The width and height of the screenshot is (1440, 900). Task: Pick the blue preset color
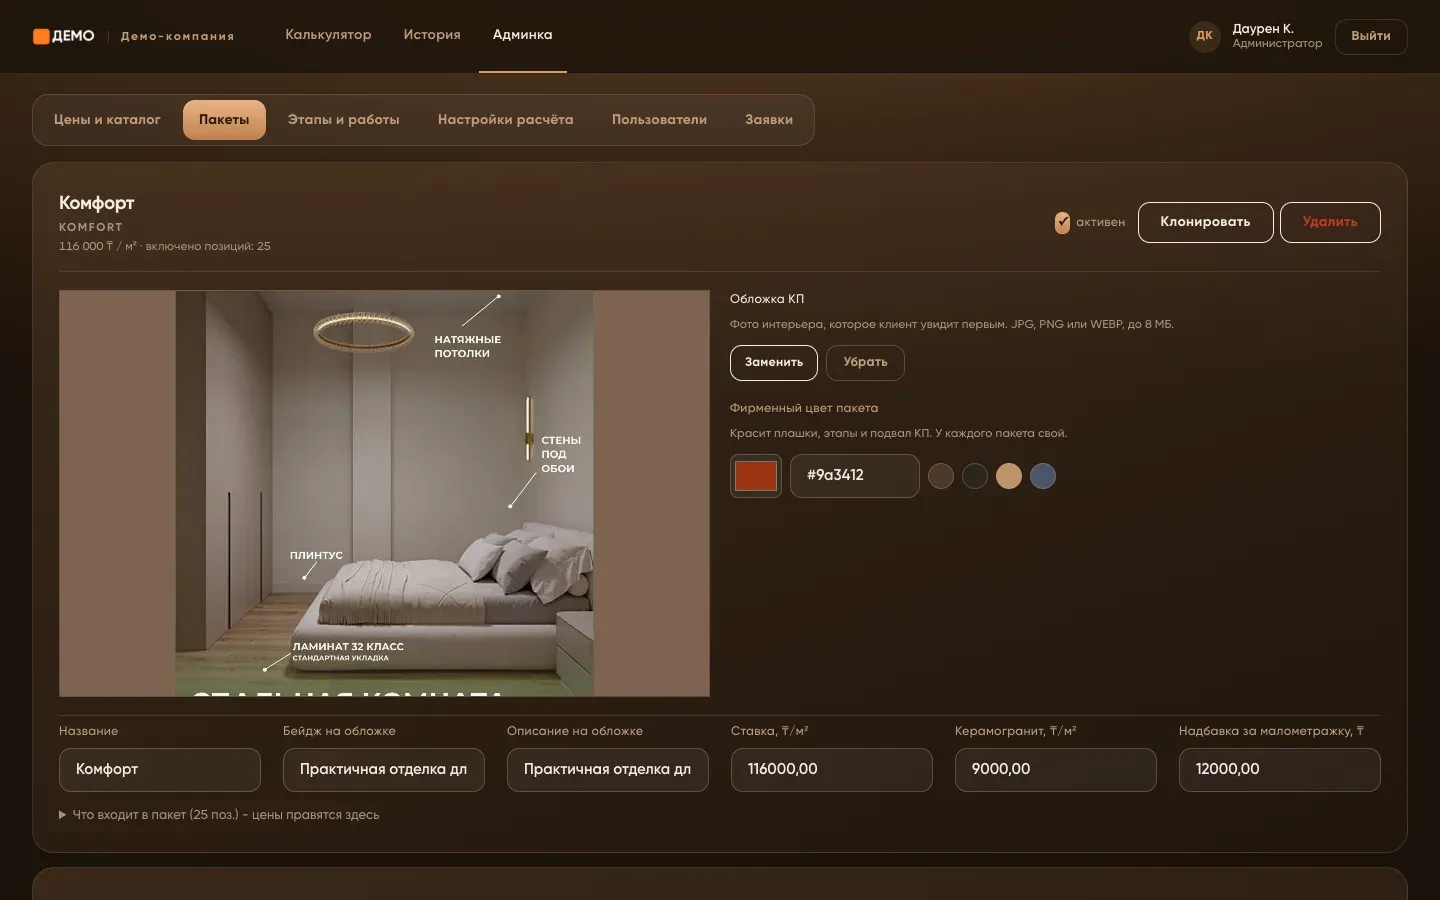point(1043,476)
